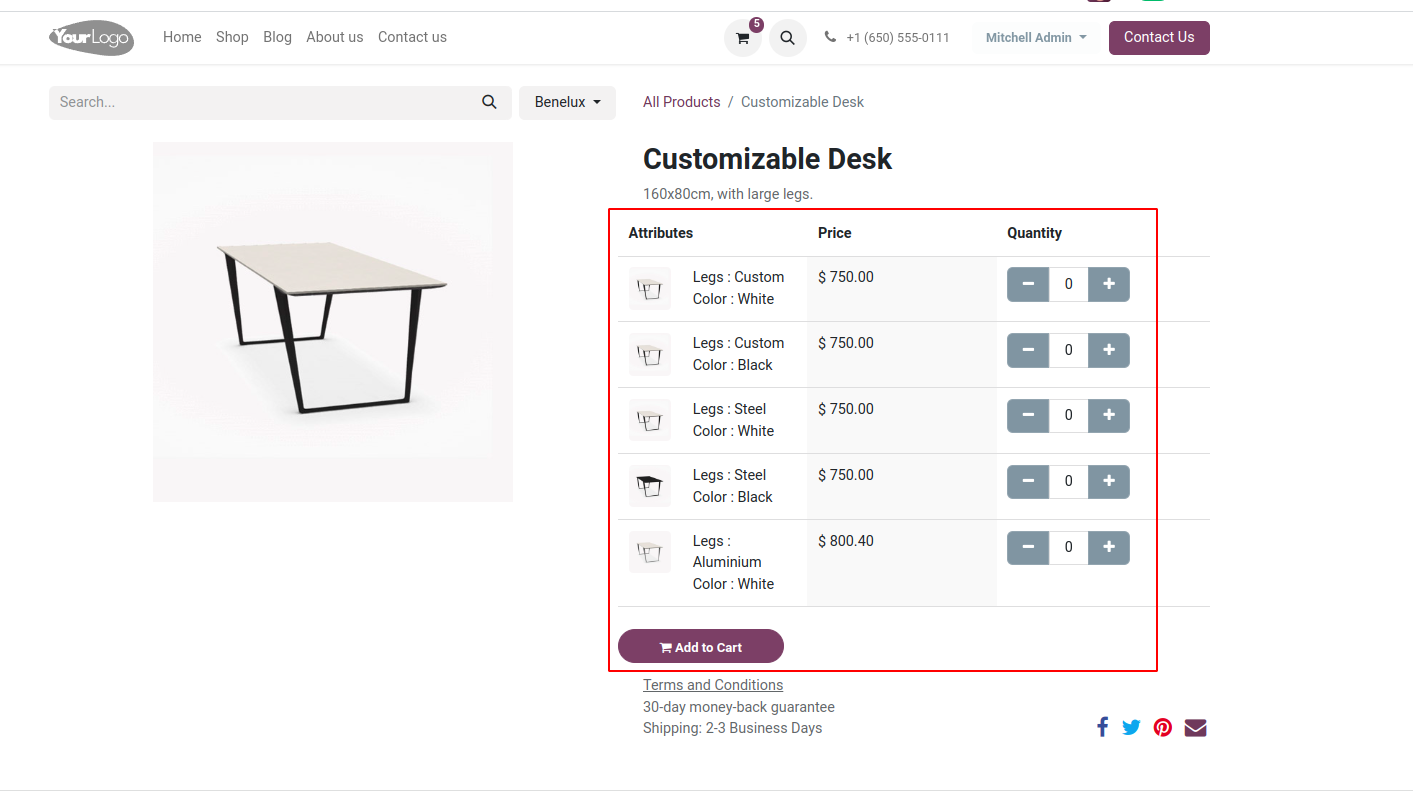Focus the product search input field
This screenshot has width=1413, height=797.
[x=260, y=102]
